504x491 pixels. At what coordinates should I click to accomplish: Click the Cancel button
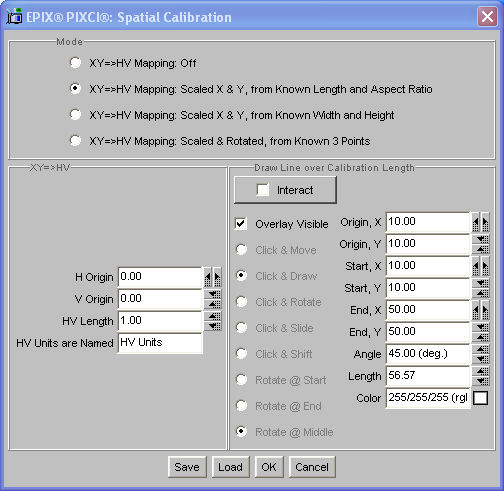tap(312, 467)
